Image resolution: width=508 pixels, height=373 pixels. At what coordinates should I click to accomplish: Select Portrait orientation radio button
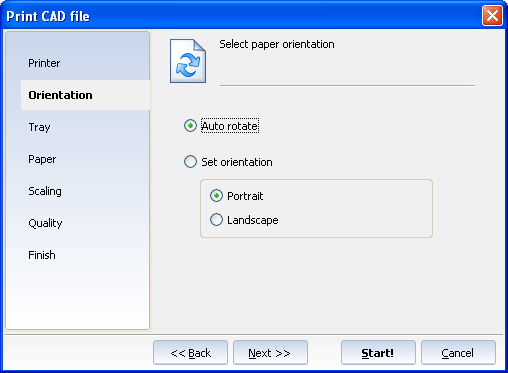pyautogui.click(x=216, y=196)
